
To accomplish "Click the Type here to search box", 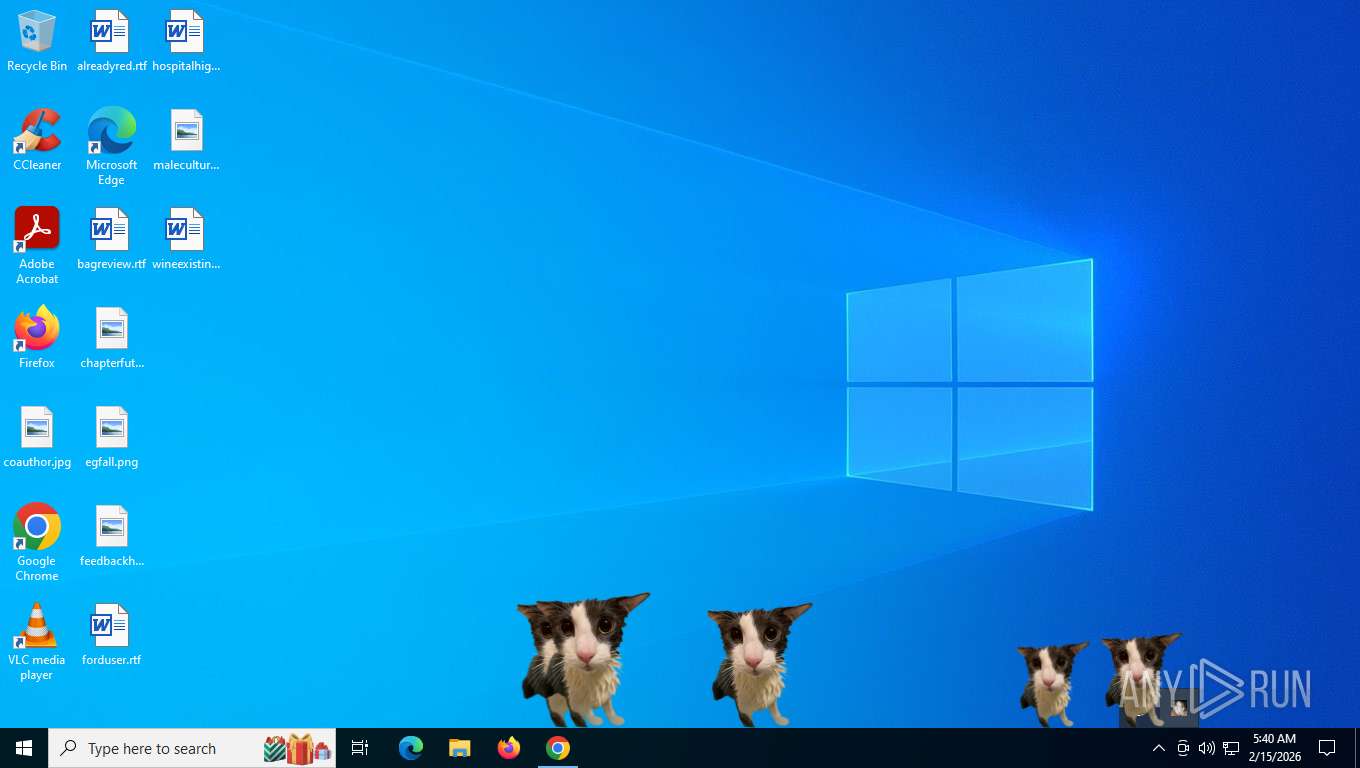I will 192,748.
